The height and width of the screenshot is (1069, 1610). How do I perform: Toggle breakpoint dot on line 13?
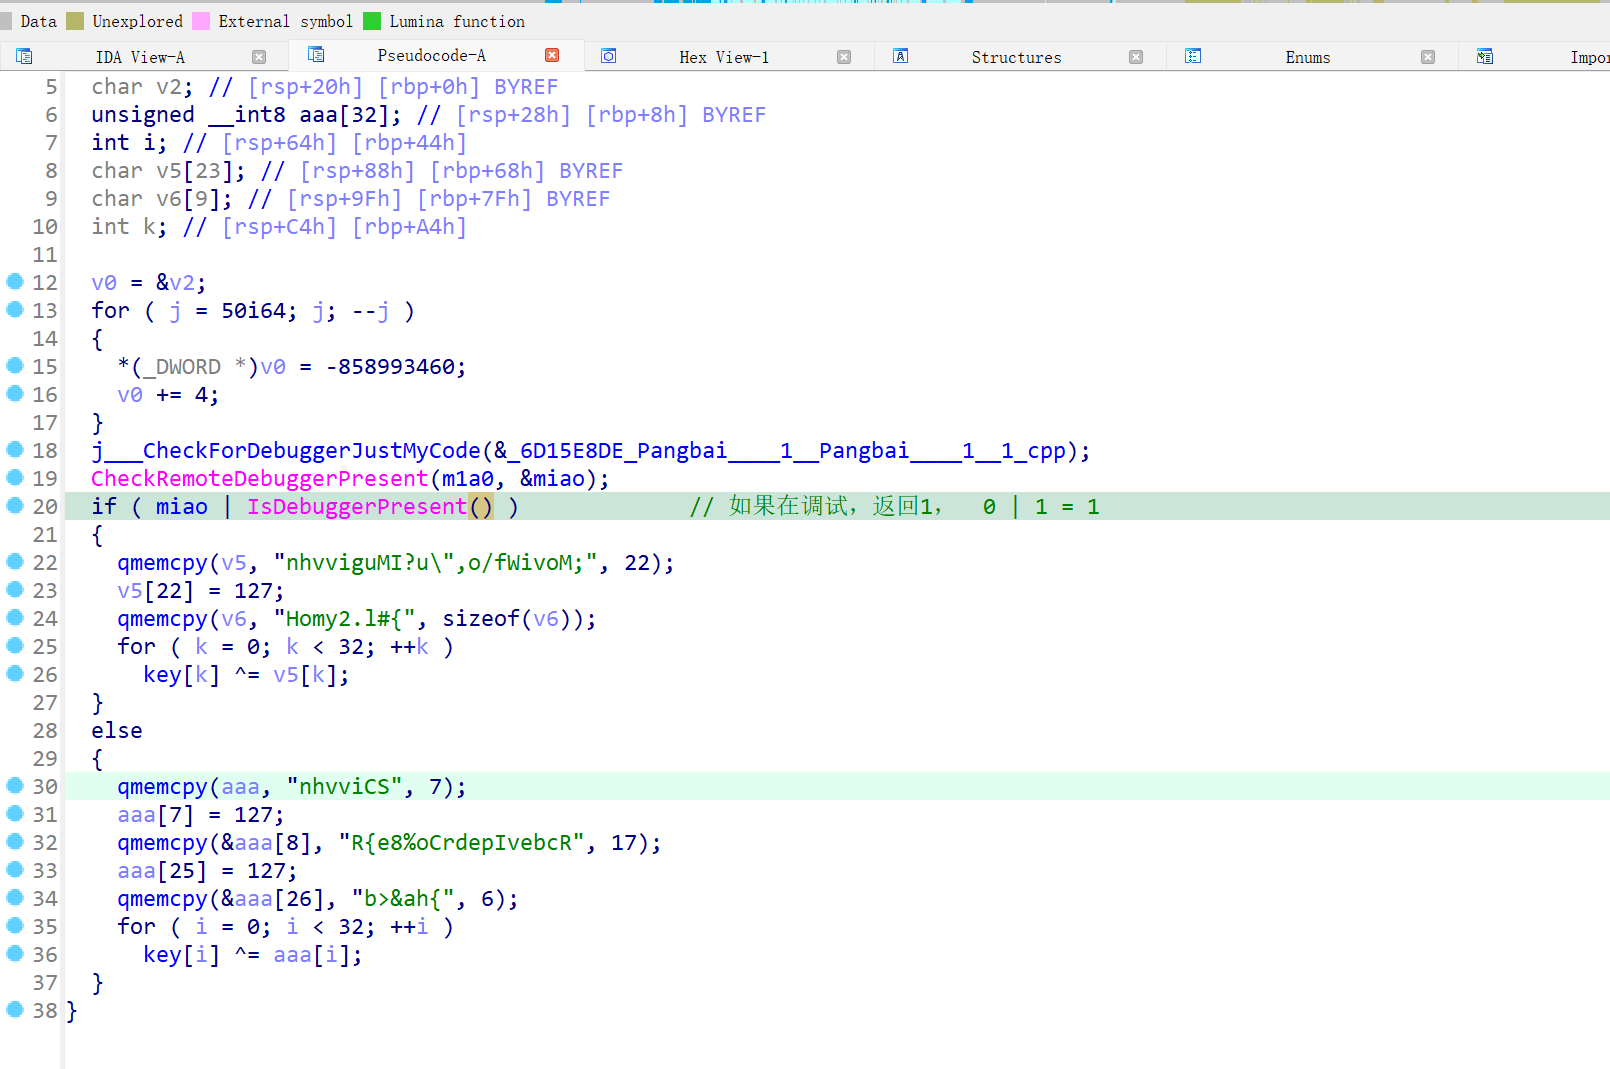15,310
